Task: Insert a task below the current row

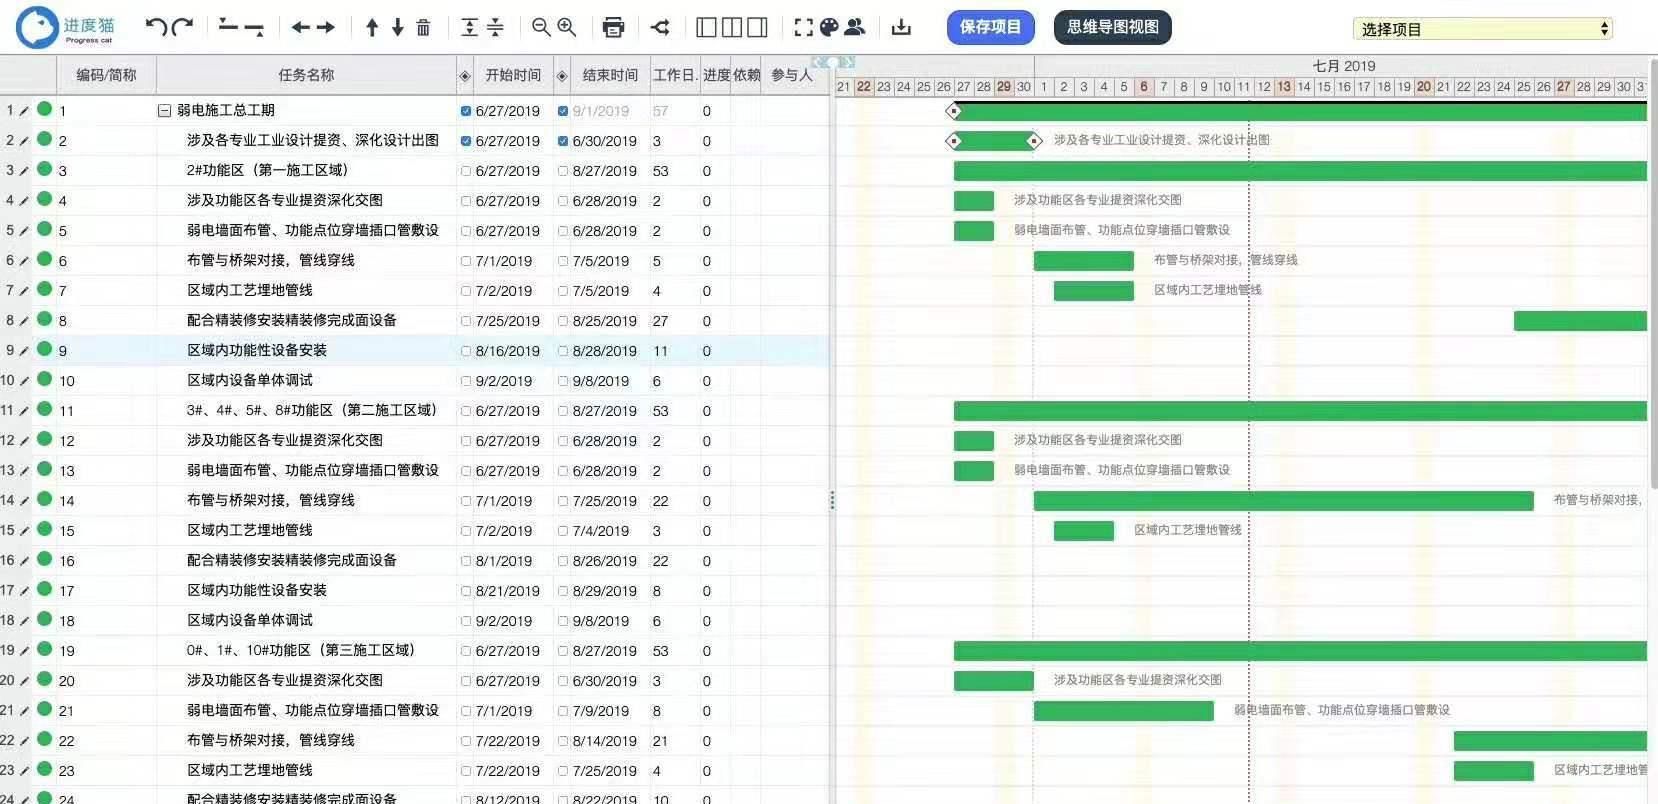Action: click(x=254, y=29)
